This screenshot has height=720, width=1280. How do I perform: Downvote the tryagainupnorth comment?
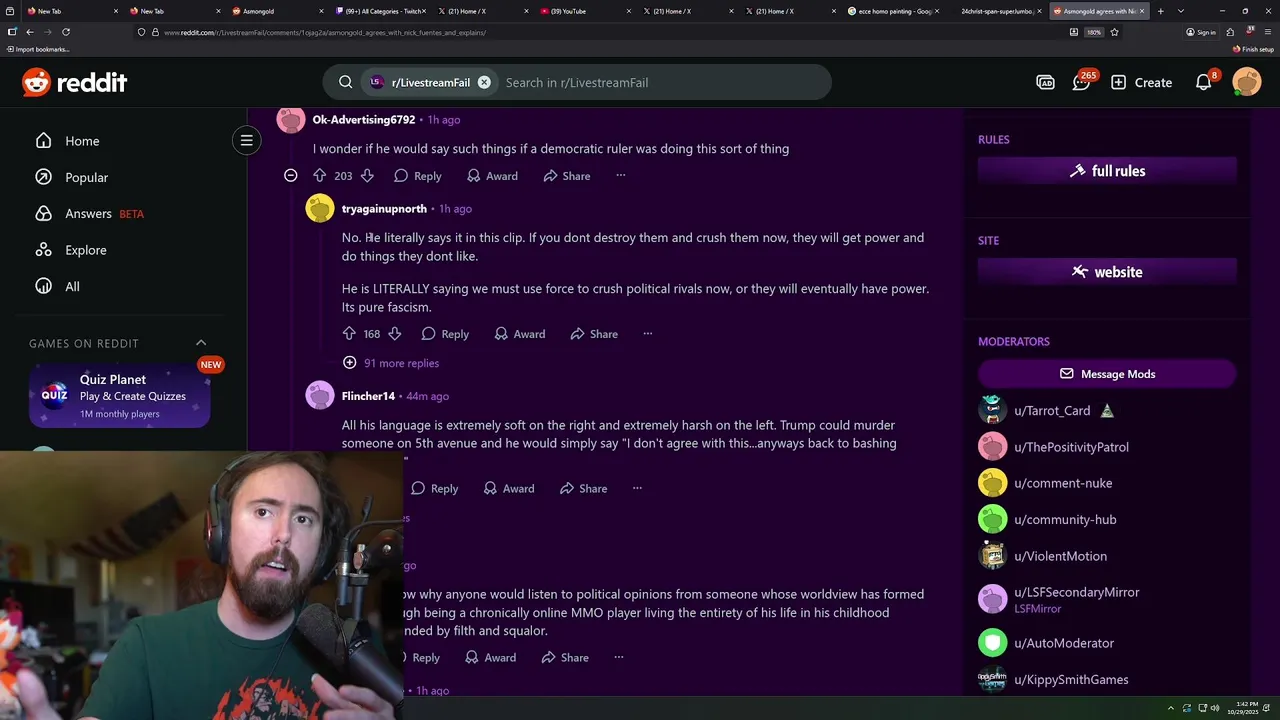(x=394, y=334)
